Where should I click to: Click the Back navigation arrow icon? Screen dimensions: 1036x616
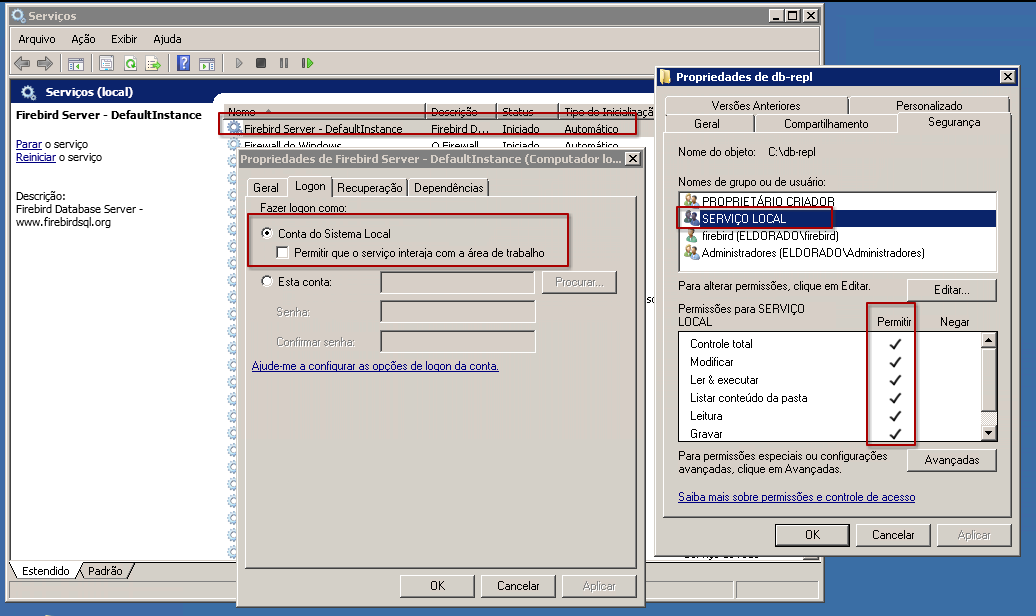tap(22, 62)
